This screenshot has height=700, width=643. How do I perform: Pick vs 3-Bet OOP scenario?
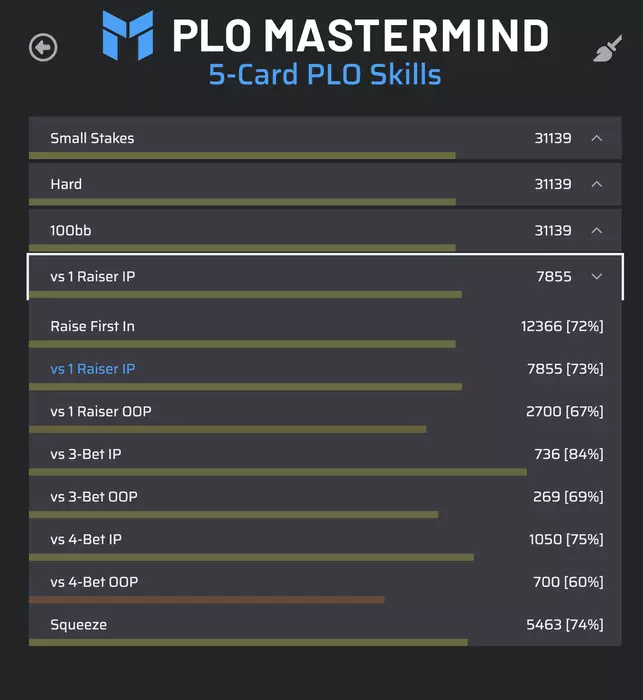point(94,496)
